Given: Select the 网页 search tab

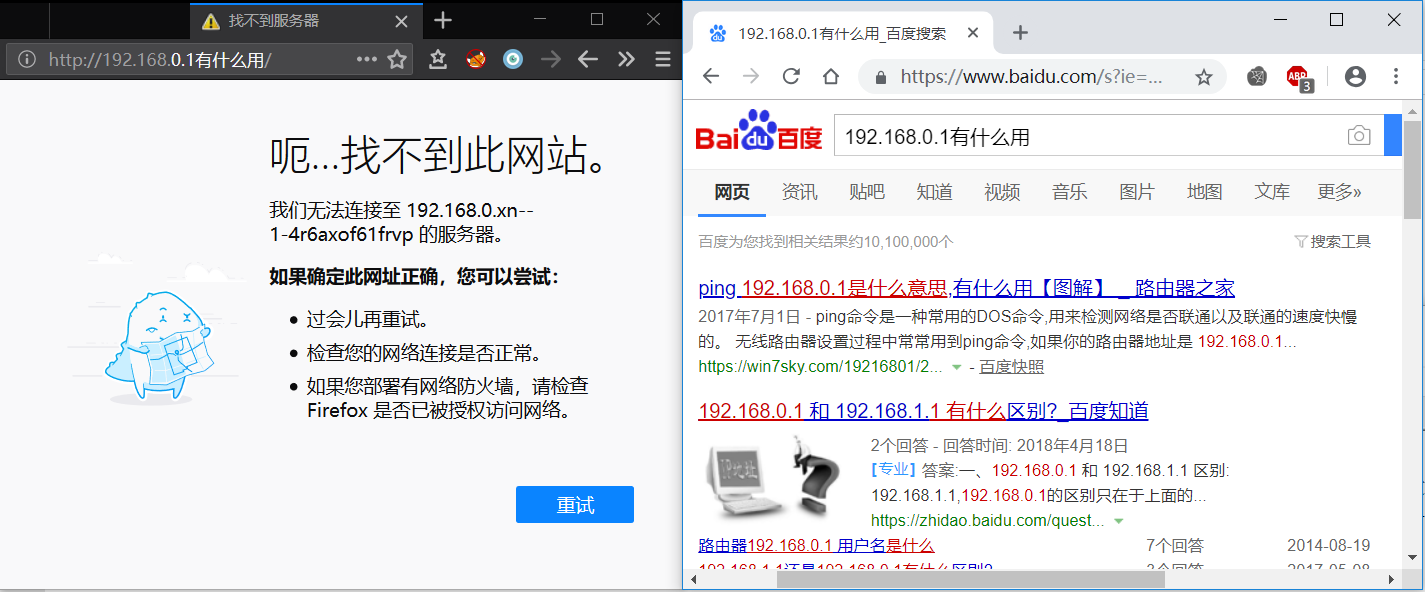Looking at the screenshot, I should (x=732, y=191).
